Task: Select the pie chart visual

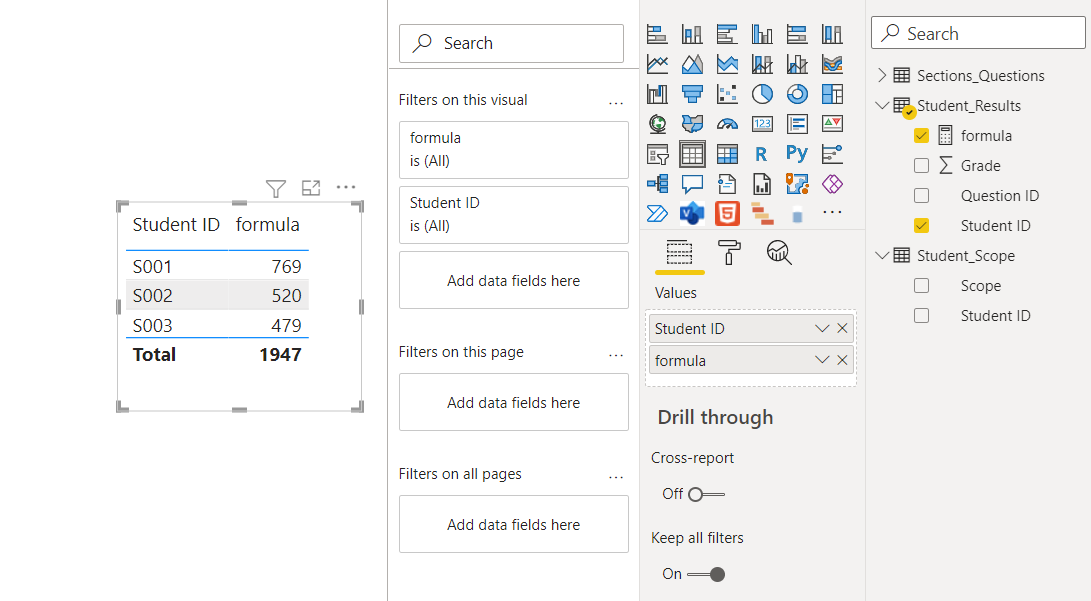Action: point(762,94)
